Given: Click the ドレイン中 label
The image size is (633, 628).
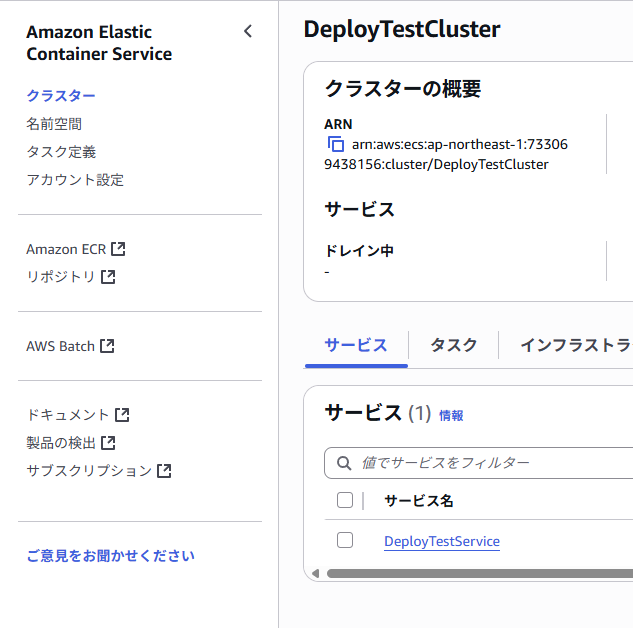Looking at the screenshot, I should click(359, 251).
